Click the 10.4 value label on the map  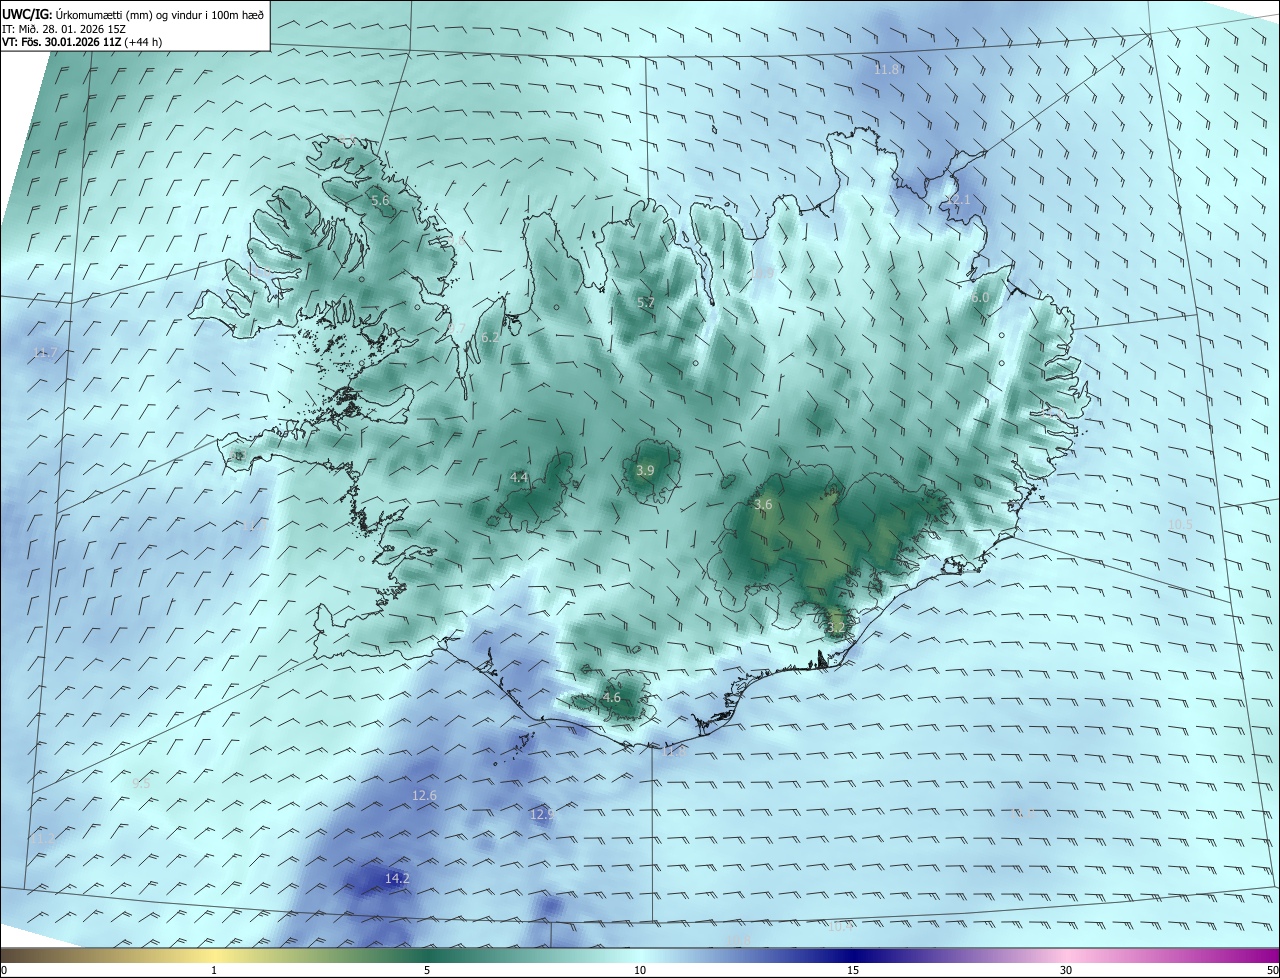840,927
